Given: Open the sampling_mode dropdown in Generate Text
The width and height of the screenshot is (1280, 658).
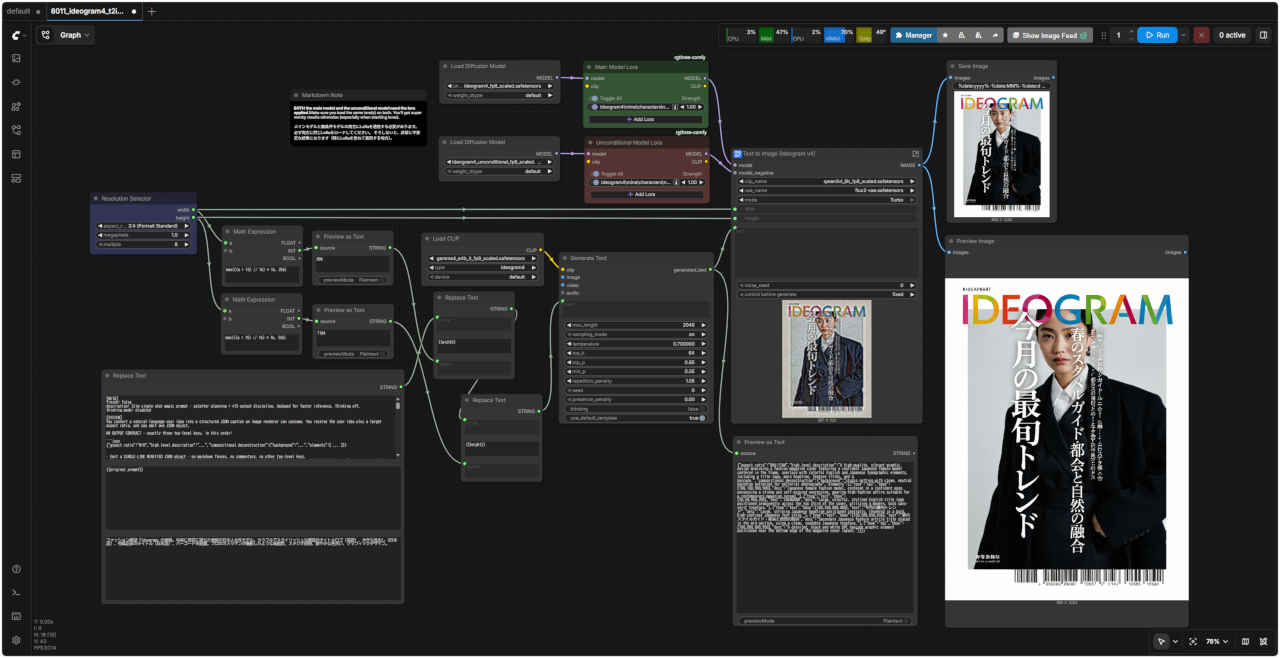Looking at the screenshot, I should click(x=637, y=334).
